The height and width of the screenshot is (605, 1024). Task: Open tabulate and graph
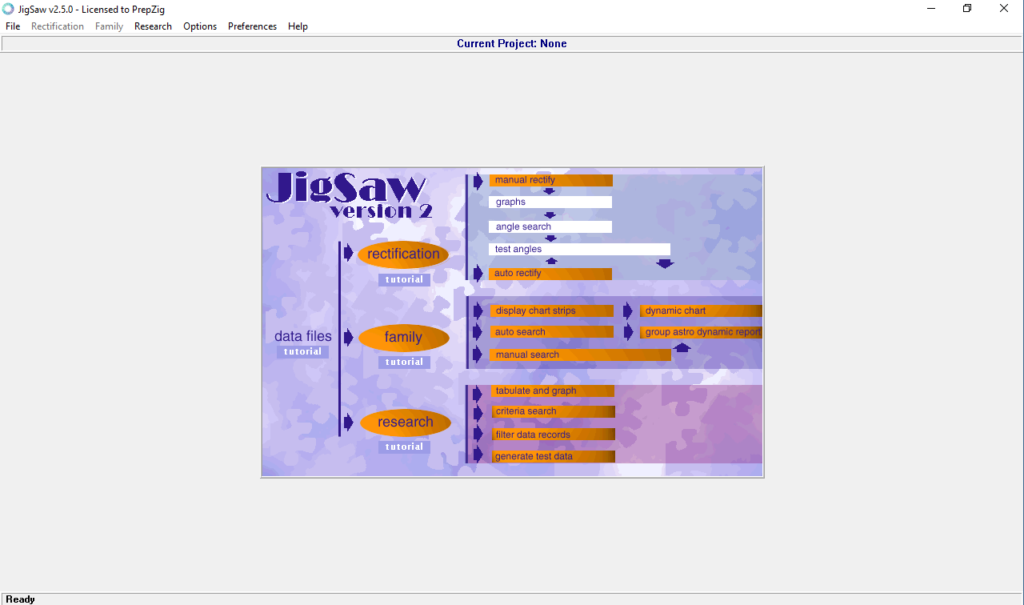[552, 391]
